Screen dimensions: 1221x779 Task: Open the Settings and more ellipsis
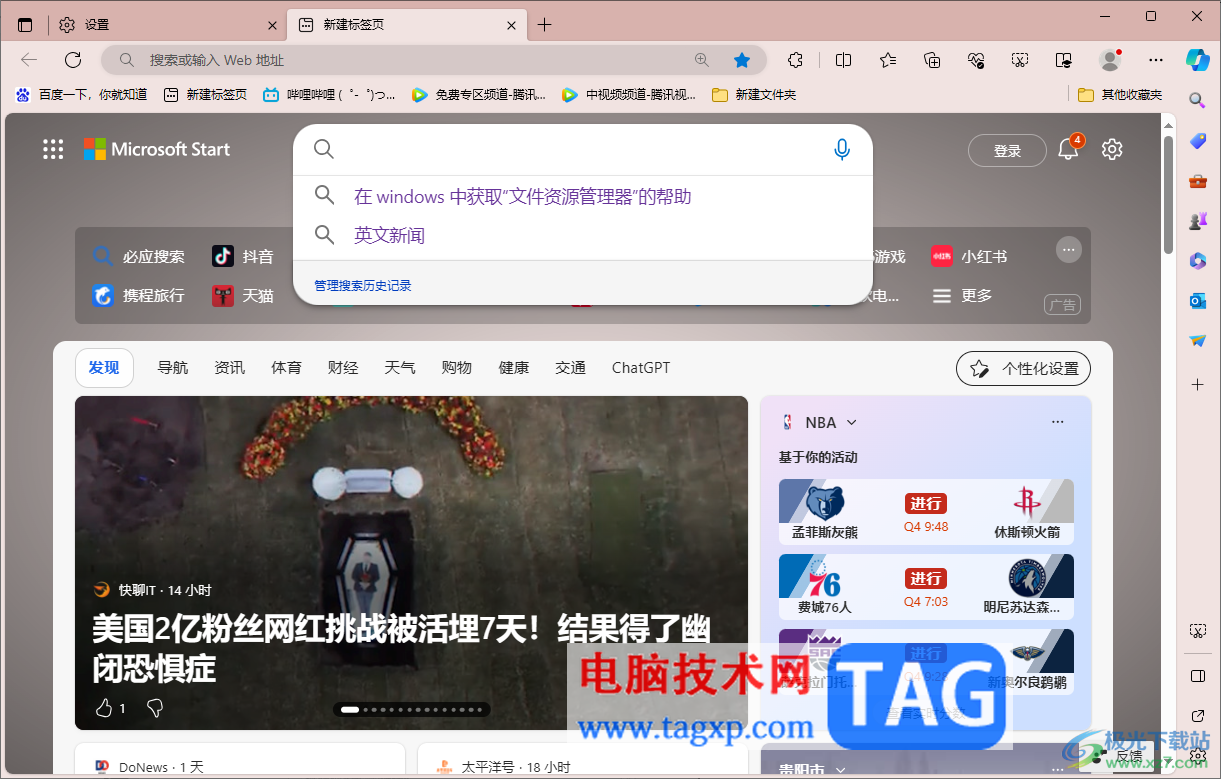pyautogui.click(x=1156, y=60)
